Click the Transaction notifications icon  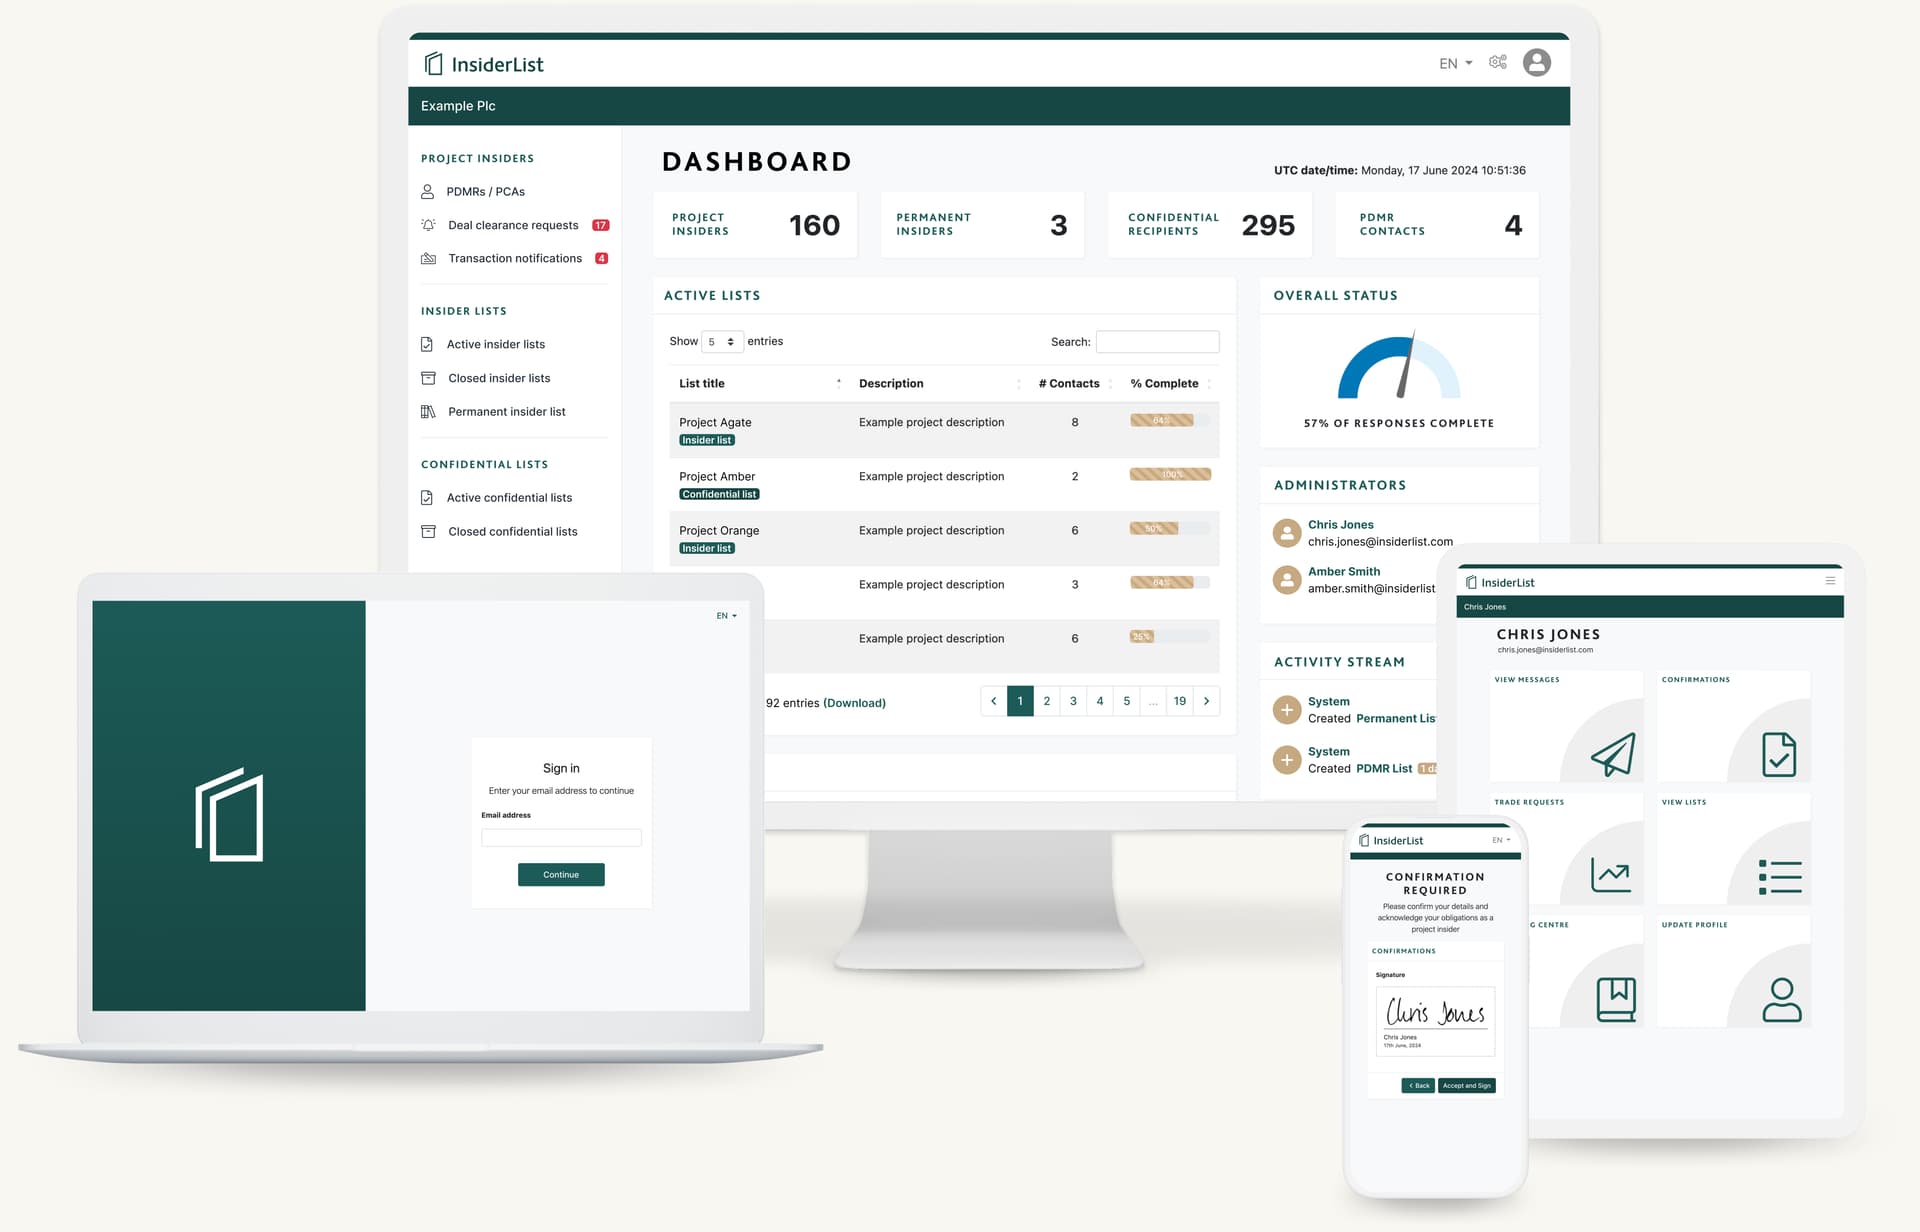tap(430, 258)
